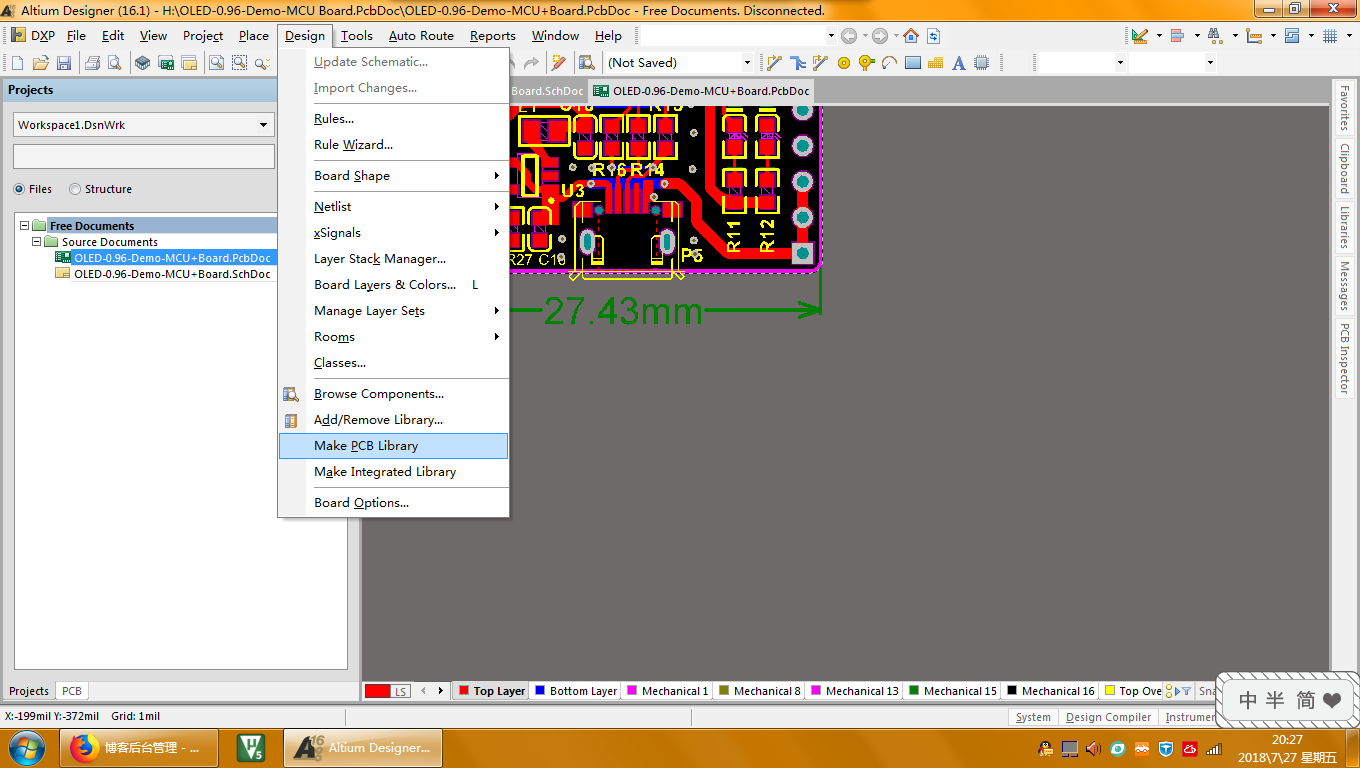Click the Print Preview icon
The height and width of the screenshot is (768, 1360).
(x=114, y=63)
